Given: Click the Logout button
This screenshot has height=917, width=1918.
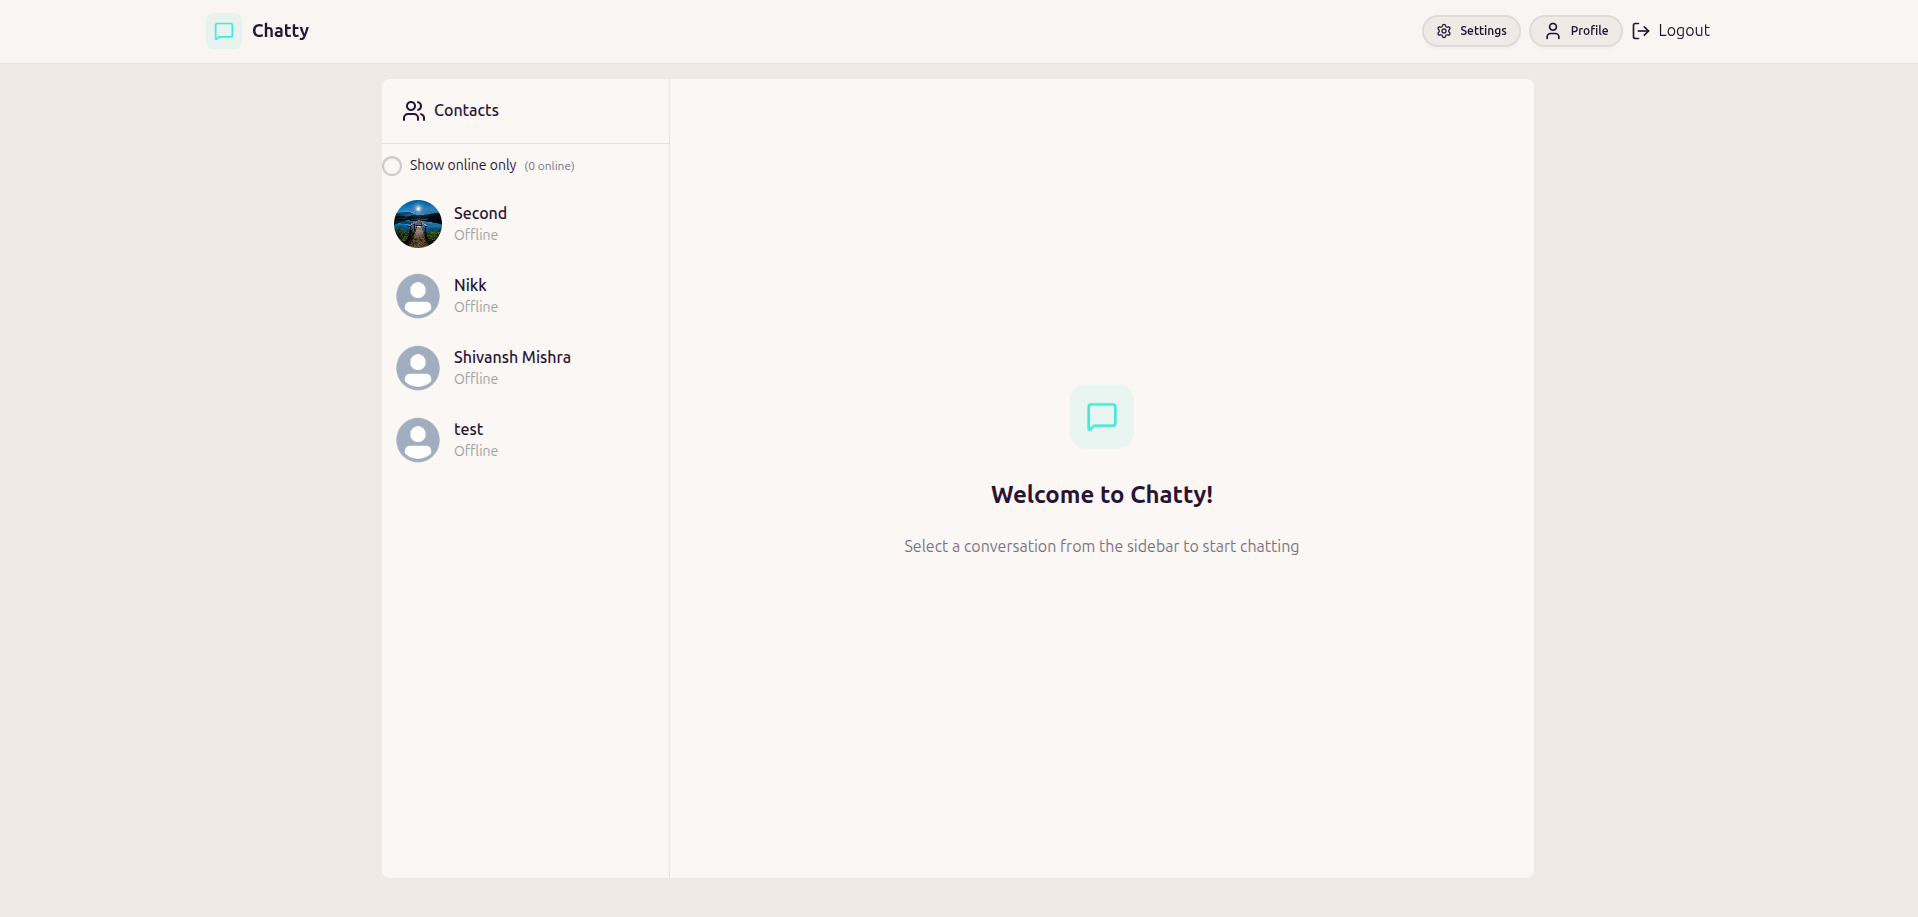Looking at the screenshot, I should click(1670, 31).
